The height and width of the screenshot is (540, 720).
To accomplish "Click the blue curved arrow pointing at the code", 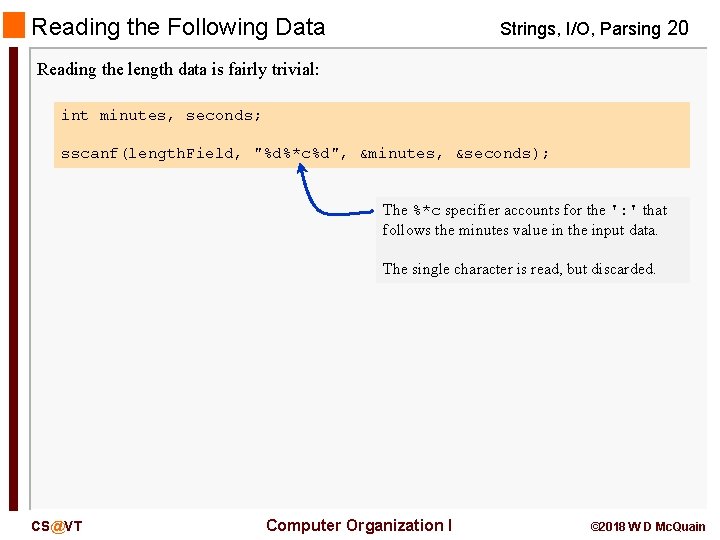I will 322,198.
